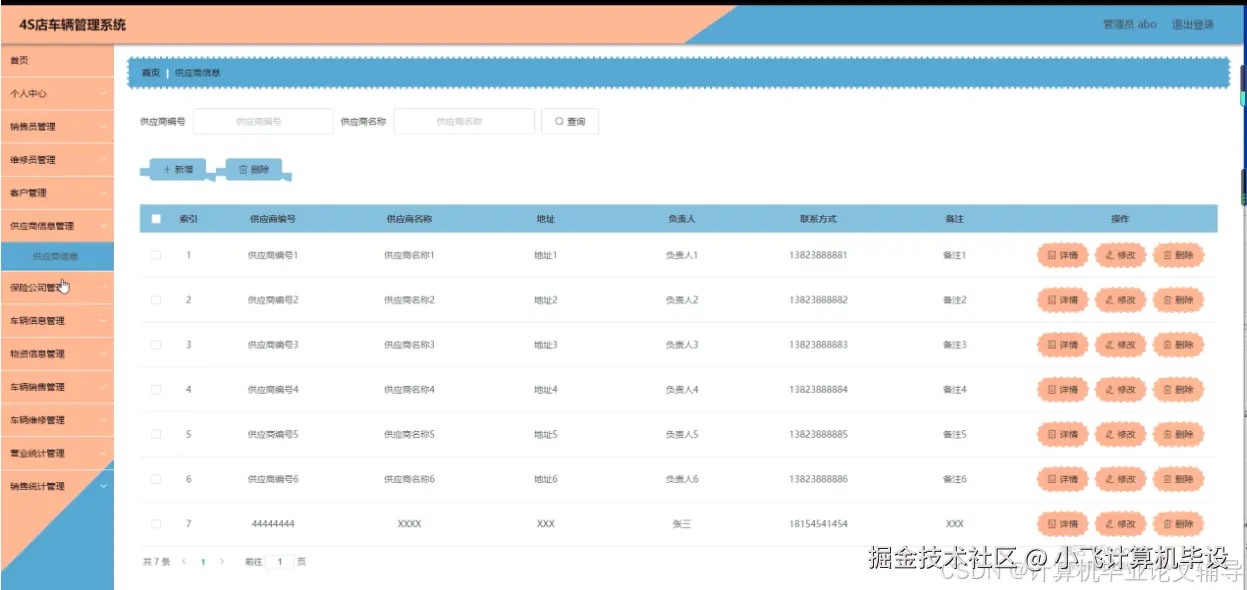
Task: Open 详情 for the 张三 supplier row
Action: (1061, 523)
